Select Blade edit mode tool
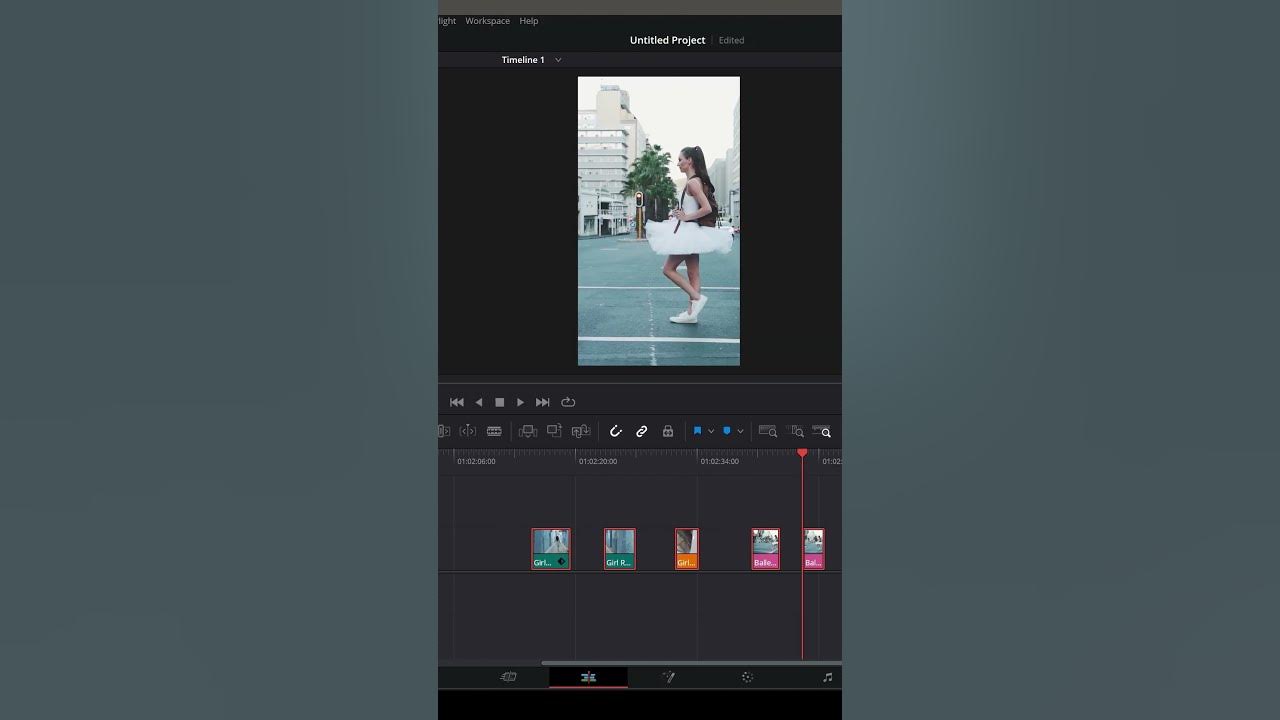This screenshot has height=720, width=1280. (x=494, y=431)
